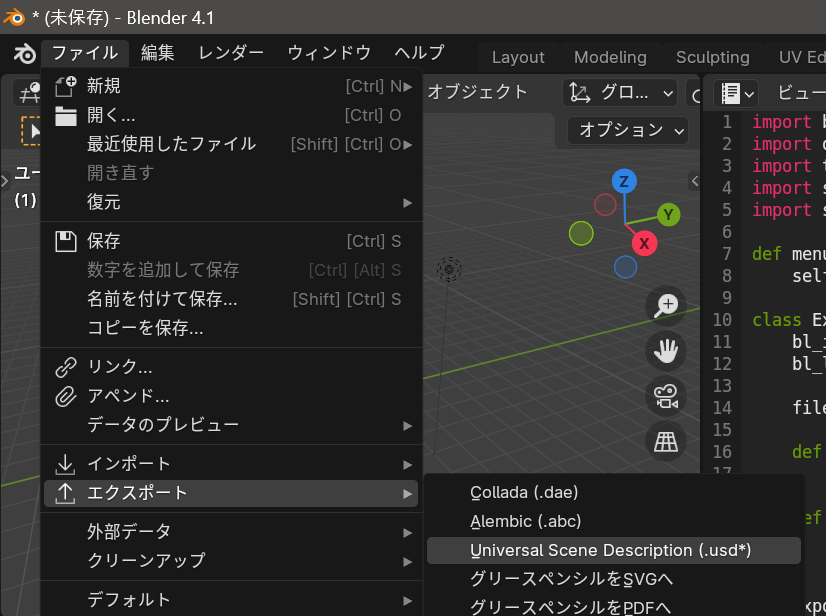Open the オプション dropdown

point(628,130)
